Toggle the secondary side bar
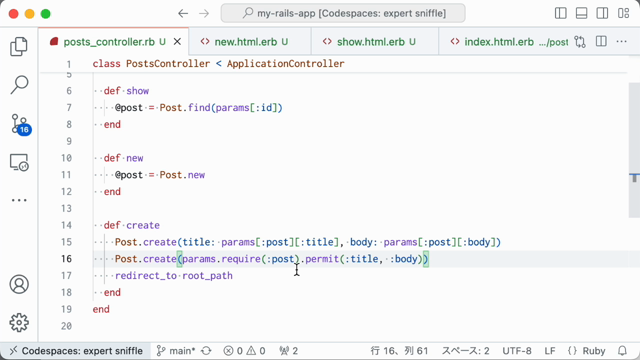 tap(602, 13)
